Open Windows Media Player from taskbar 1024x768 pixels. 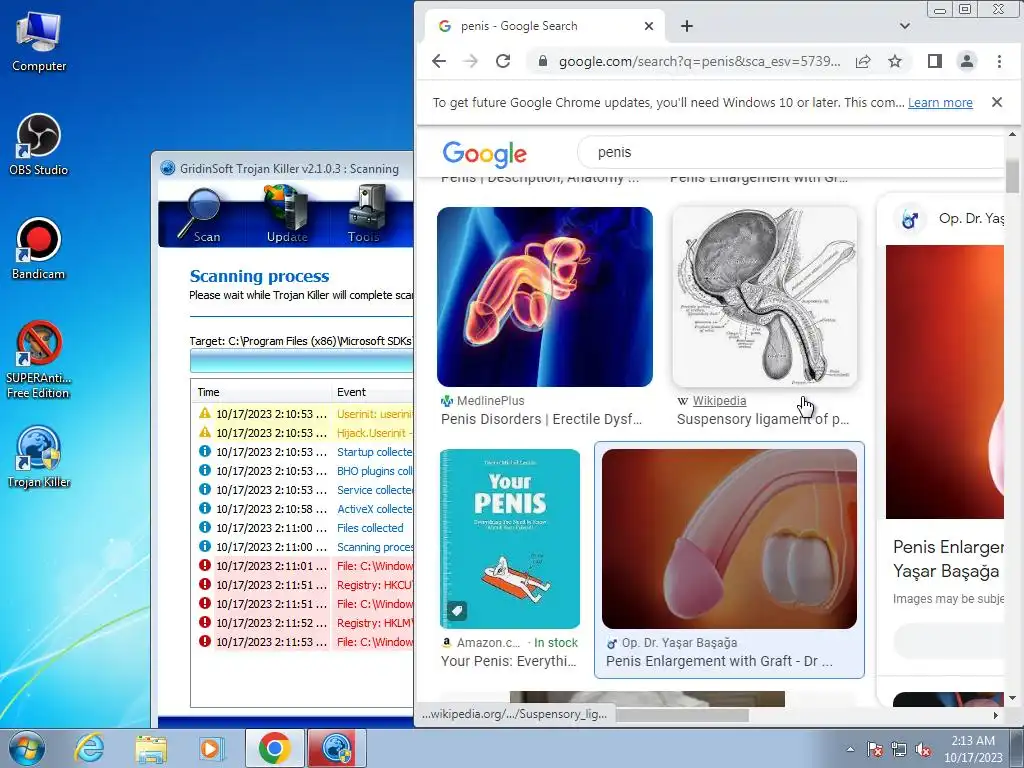pos(210,748)
